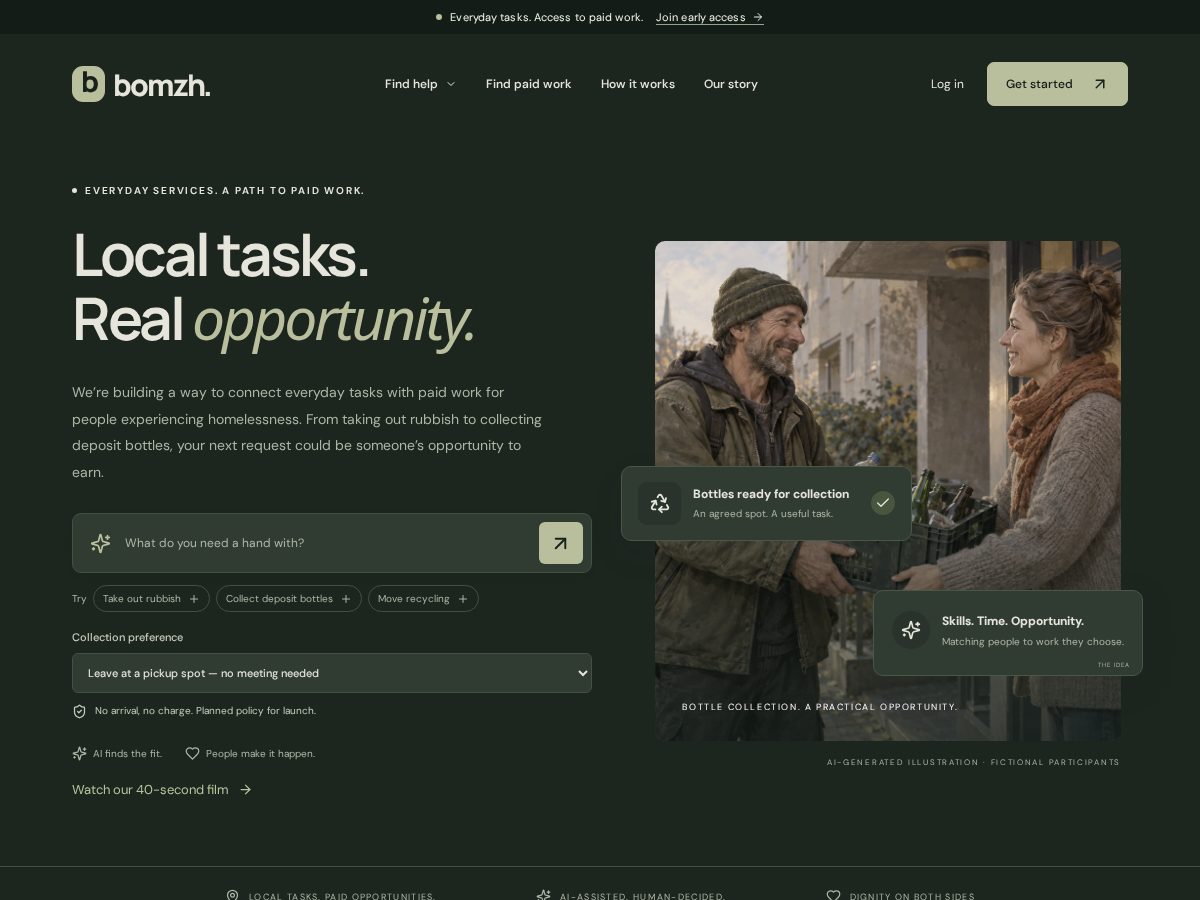Click the 'Find help' menu label
Viewport: 1200px width, 900px height.
coord(411,84)
